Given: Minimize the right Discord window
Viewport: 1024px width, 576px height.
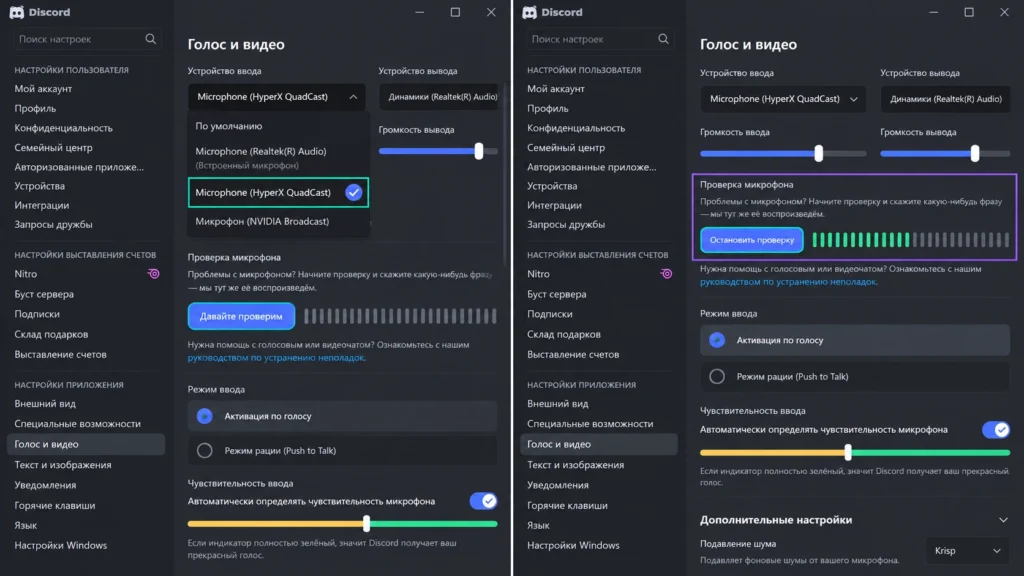Looking at the screenshot, I should [x=933, y=12].
